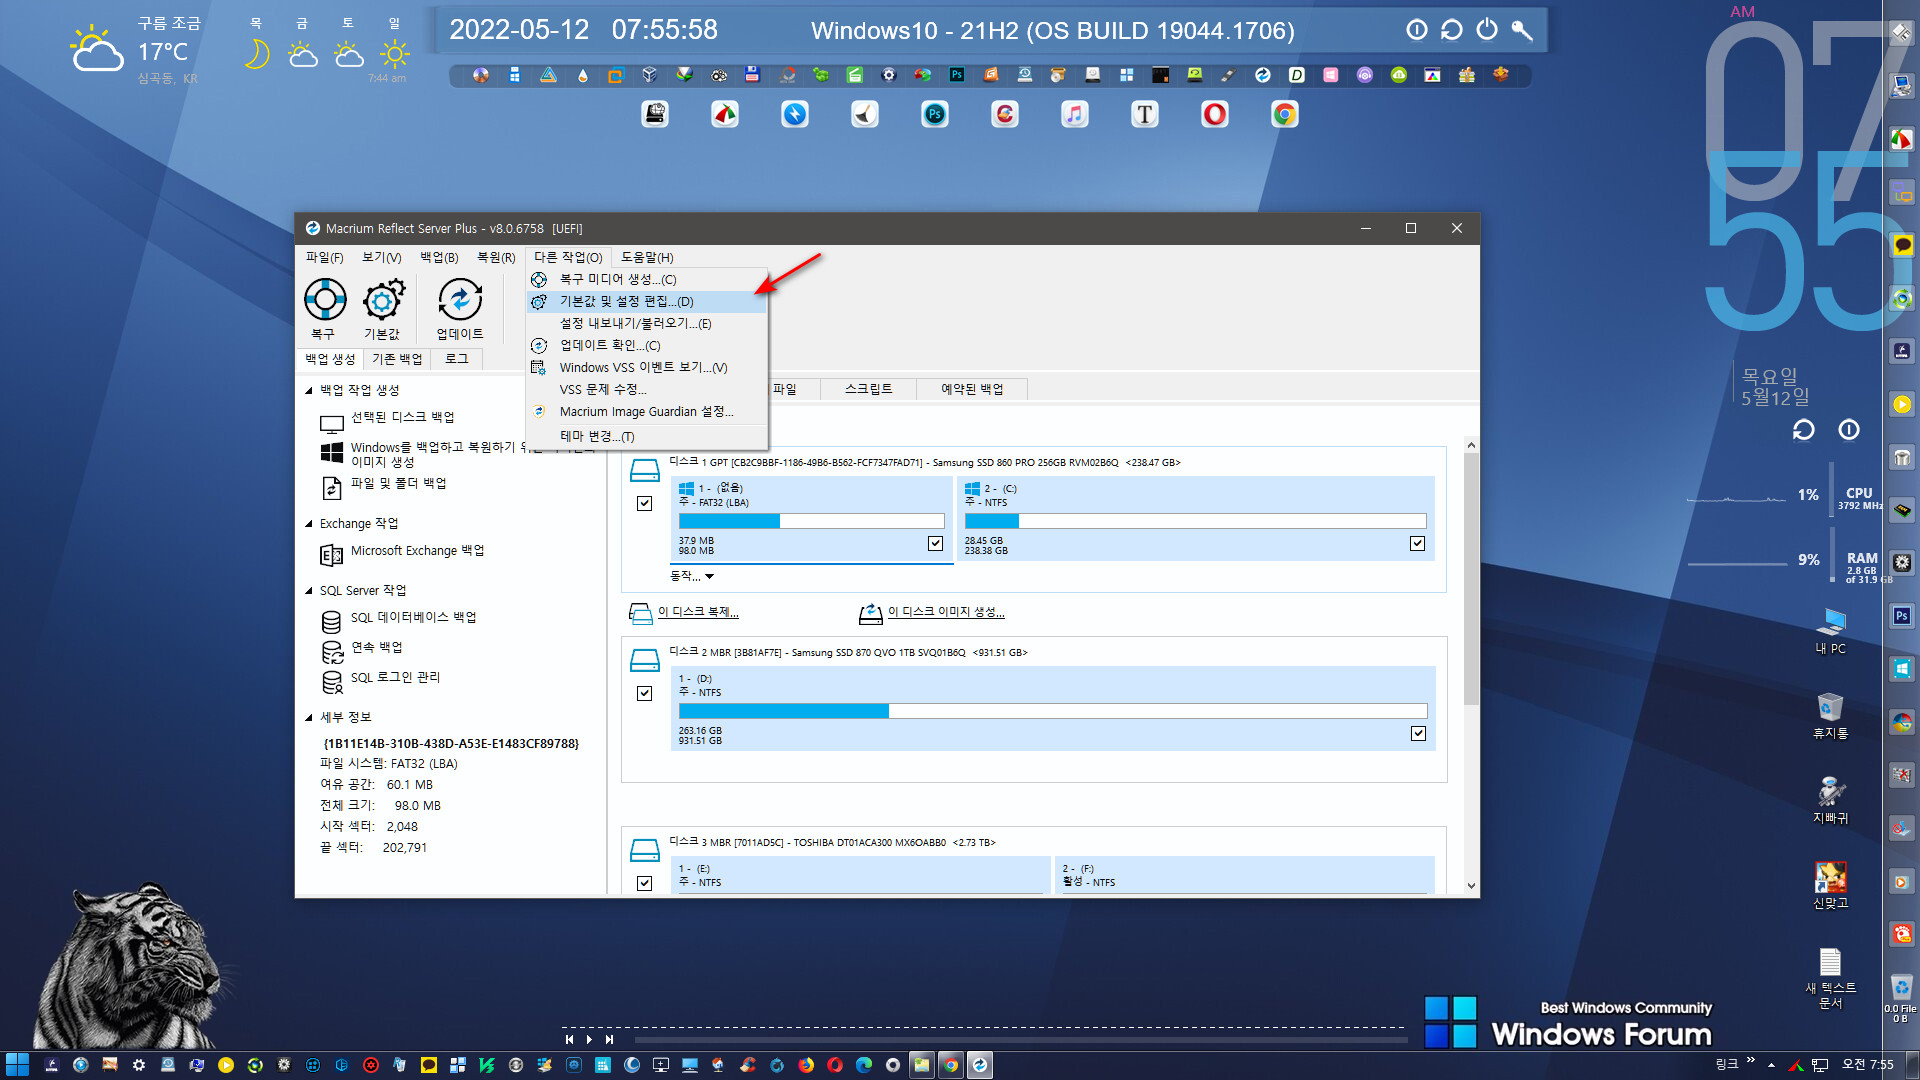Click the Chrome taskbar icon
Screen dimensions: 1920x1080
pyautogui.click(x=951, y=1065)
